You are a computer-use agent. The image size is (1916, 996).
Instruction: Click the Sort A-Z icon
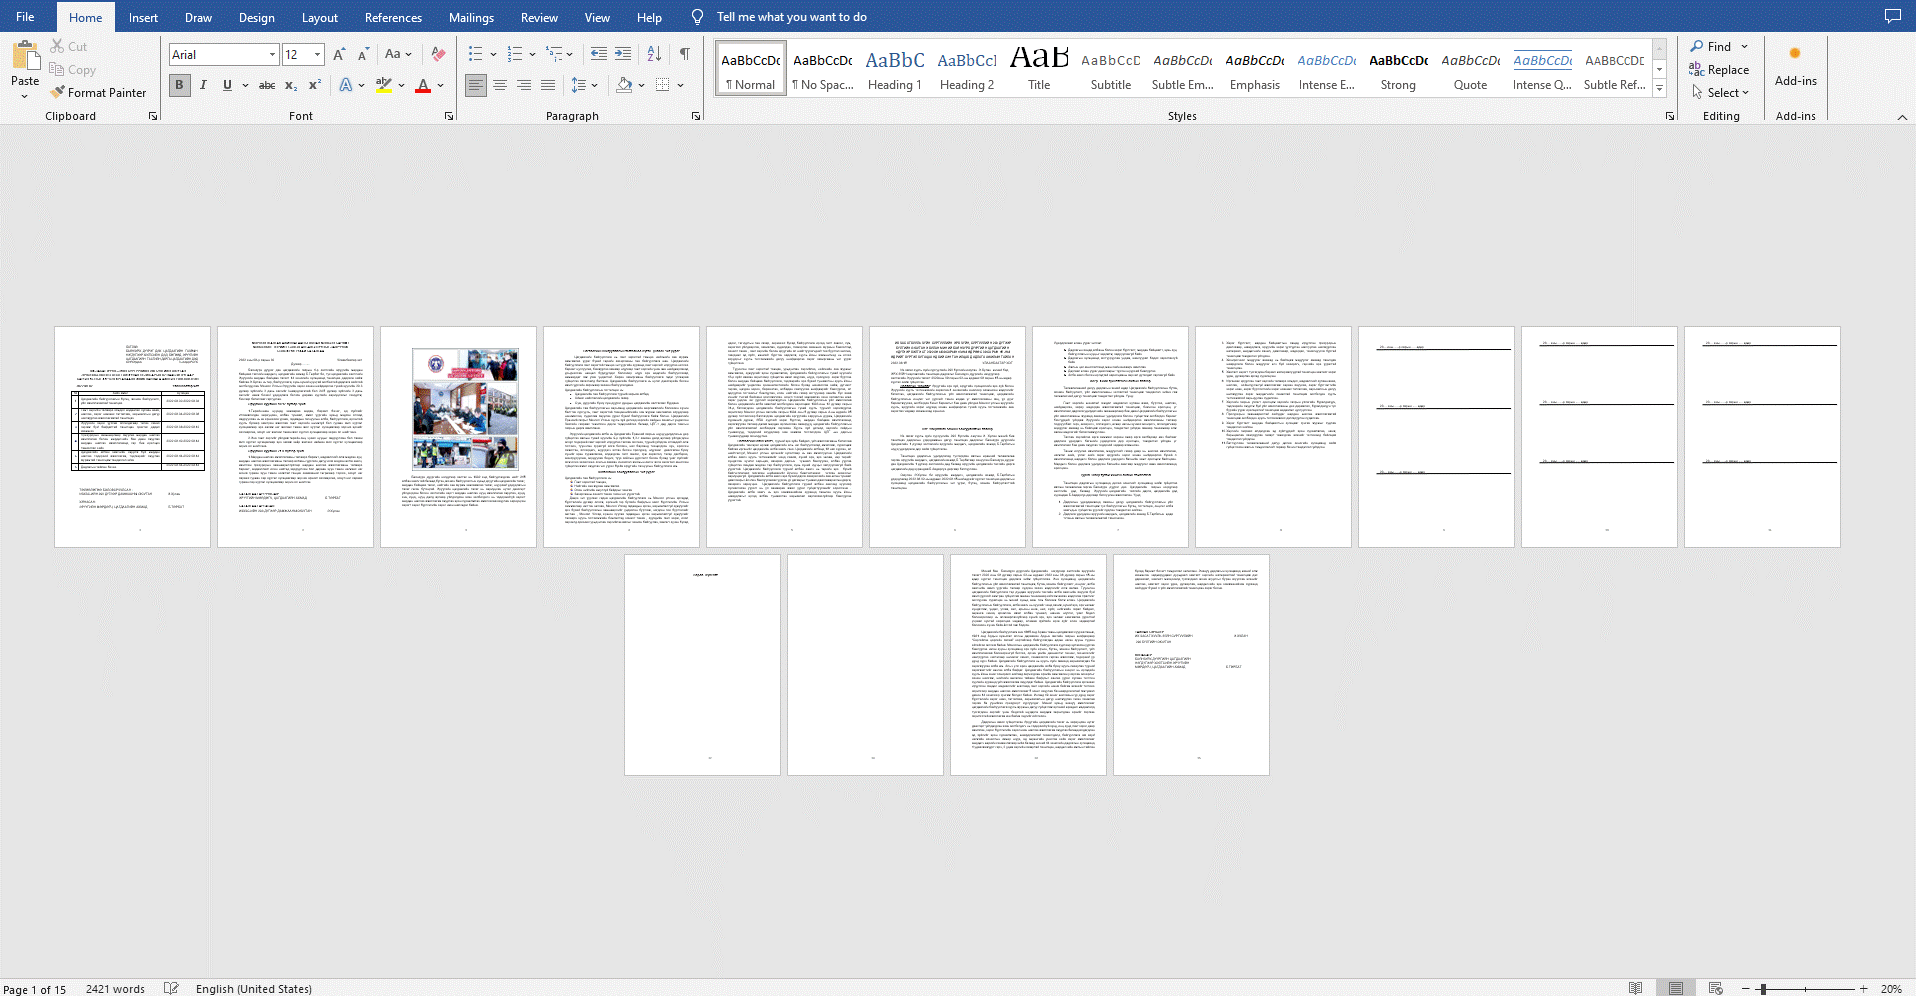click(654, 54)
